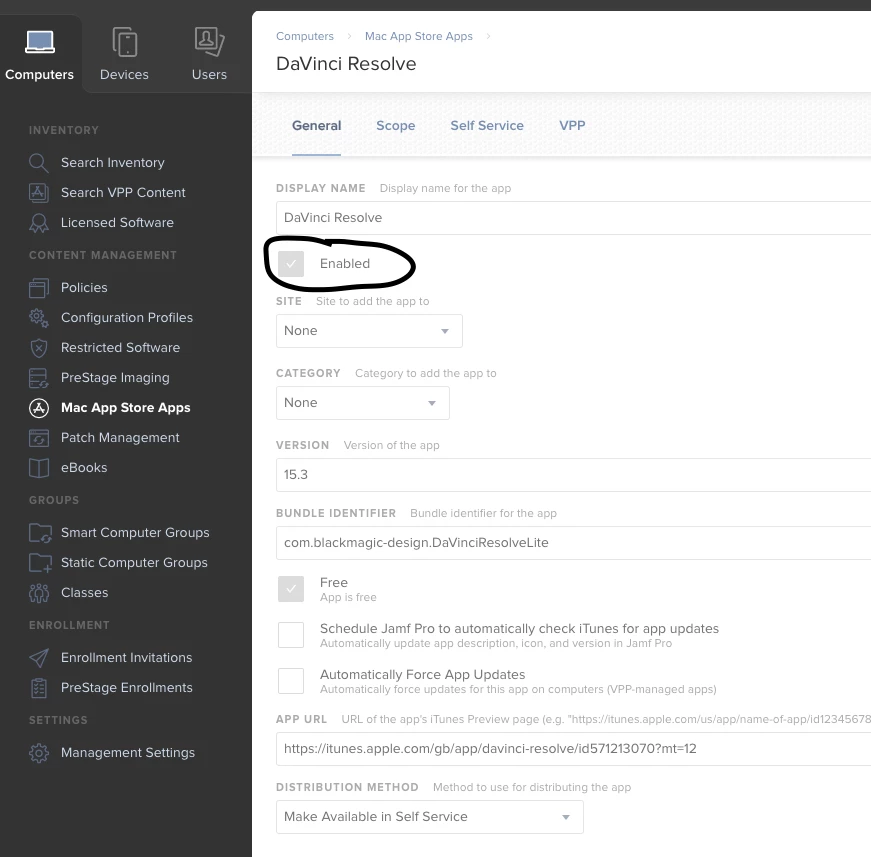Viewport: 871px width, 857px height.
Task: Select the General tab
Action: coord(316,126)
